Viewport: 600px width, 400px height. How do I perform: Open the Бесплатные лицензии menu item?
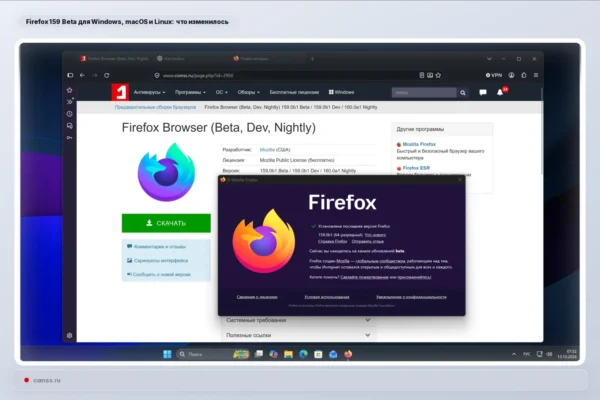[x=294, y=92]
